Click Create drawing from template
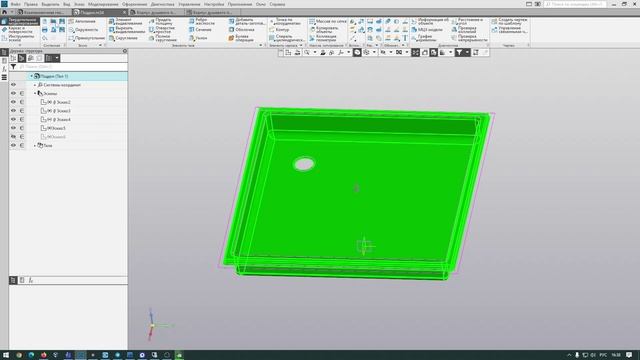This screenshot has height=360, width=640. coord(509,21)
